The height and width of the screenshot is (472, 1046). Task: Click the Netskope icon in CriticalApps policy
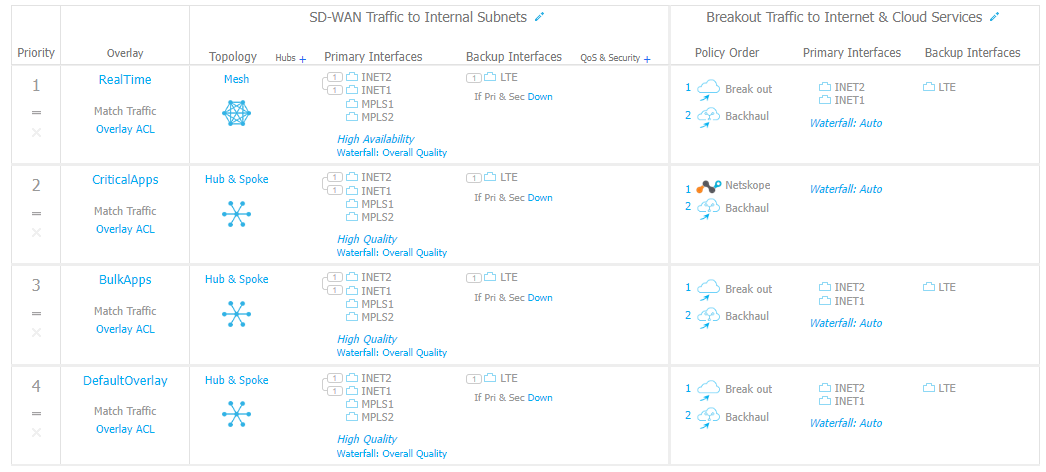click(x=708, y=186)
